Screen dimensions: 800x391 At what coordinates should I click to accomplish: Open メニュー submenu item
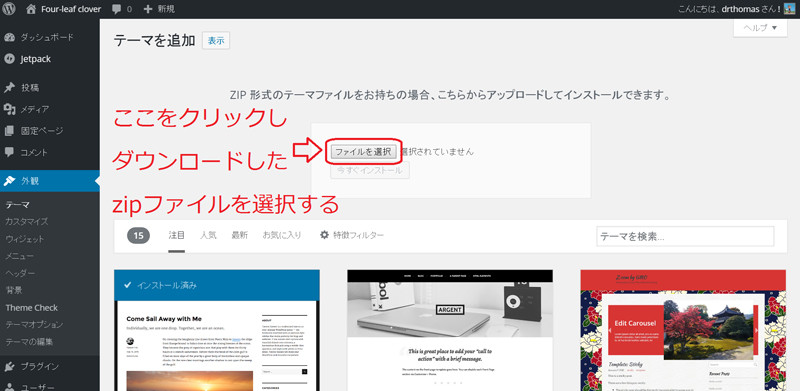coord(19,256)
